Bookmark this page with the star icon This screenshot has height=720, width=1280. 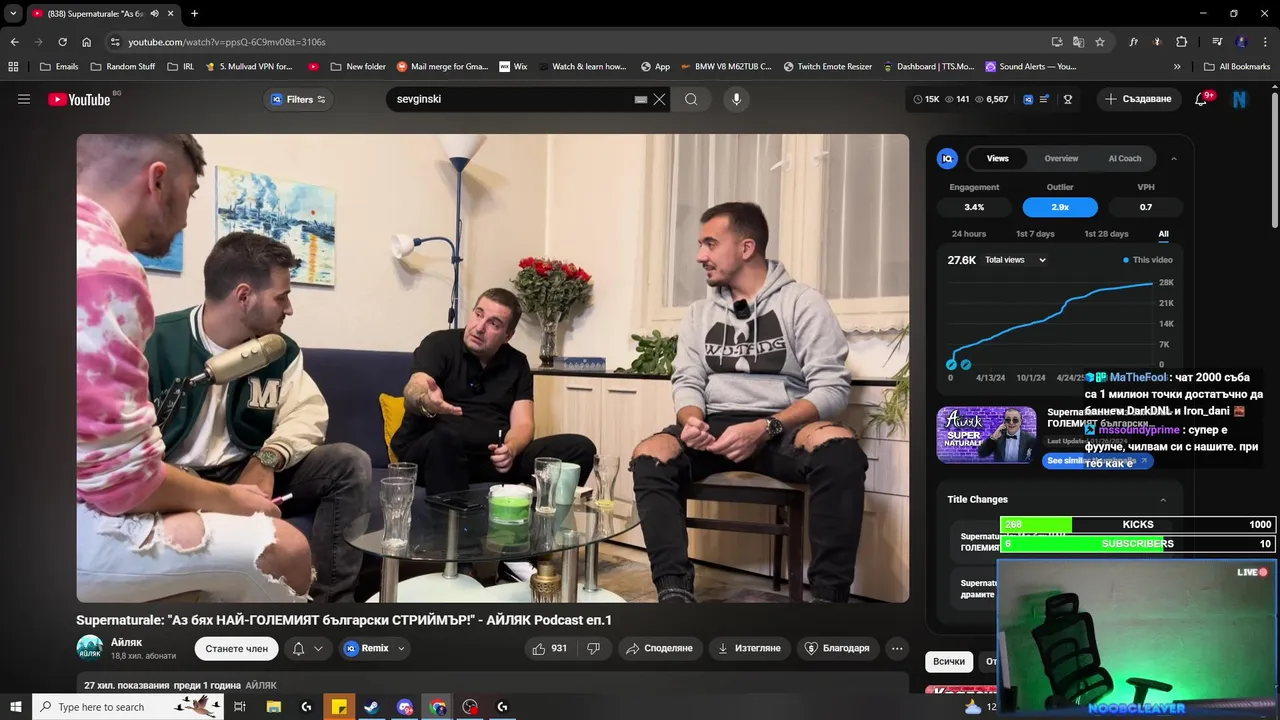coord(1100,42)
